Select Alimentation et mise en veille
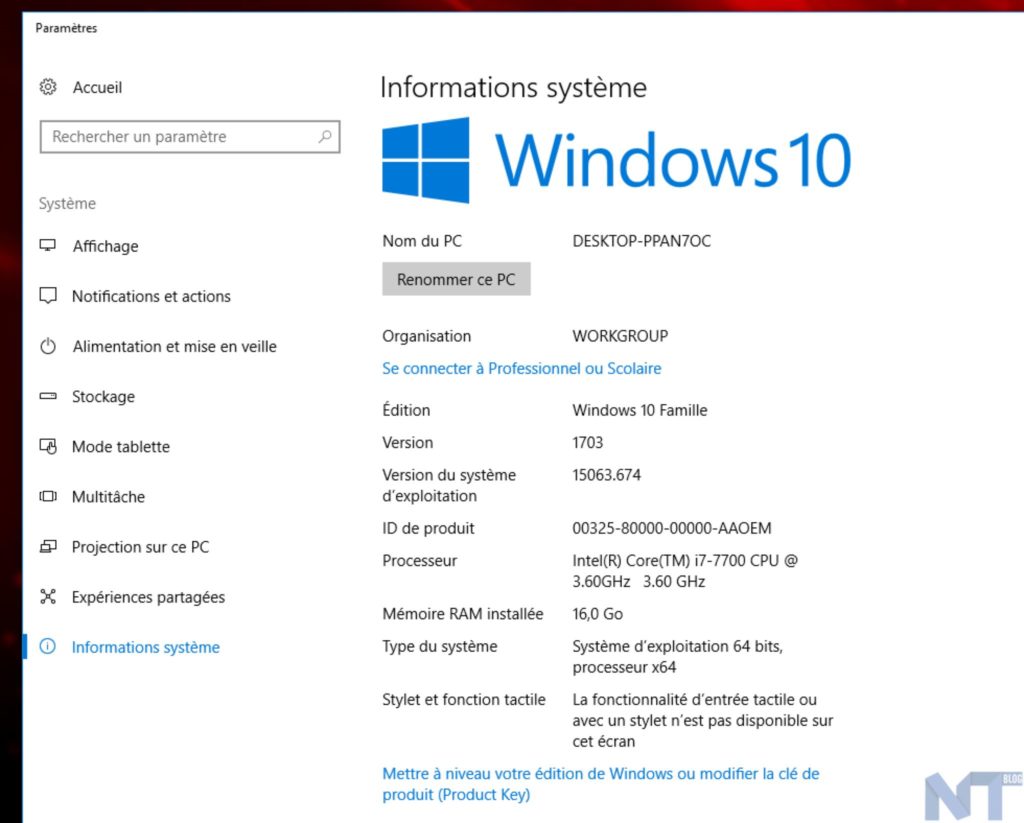This screenshot has width=1024, height=823. pos(175,346)
